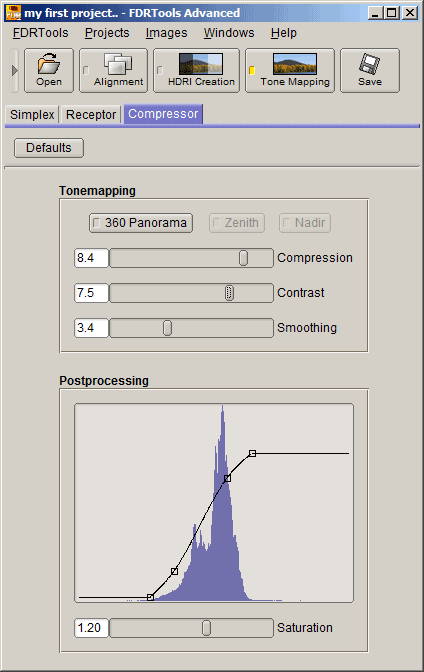Click the FDRTools app icon in title bar
This screenshot has height=672, width=424.
pyautogui.click(x=13, y=12)
